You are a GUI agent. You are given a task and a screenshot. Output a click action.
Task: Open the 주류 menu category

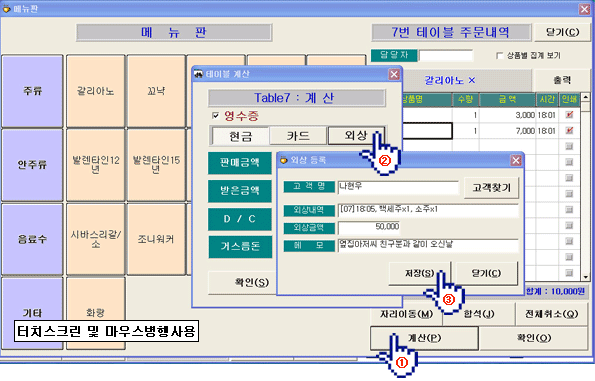[x=32, y=91]
